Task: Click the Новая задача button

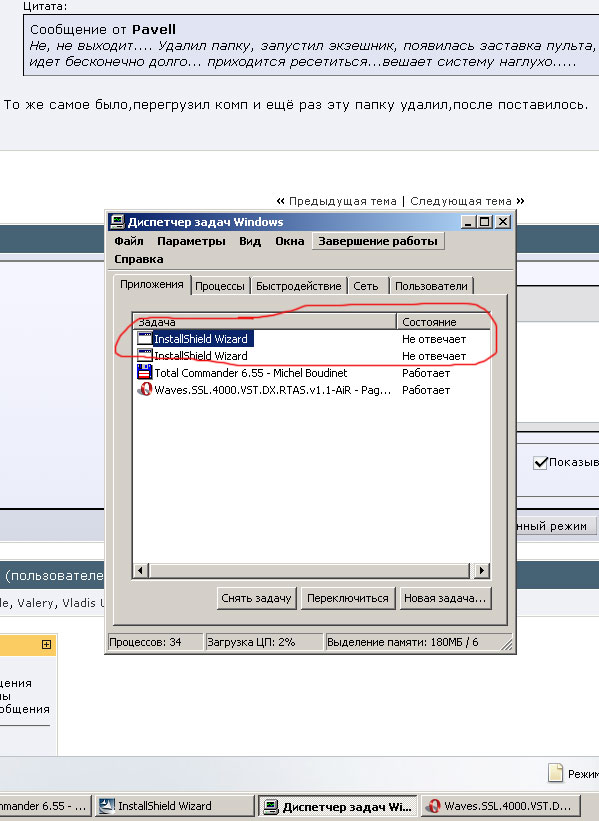Action: 445,598
